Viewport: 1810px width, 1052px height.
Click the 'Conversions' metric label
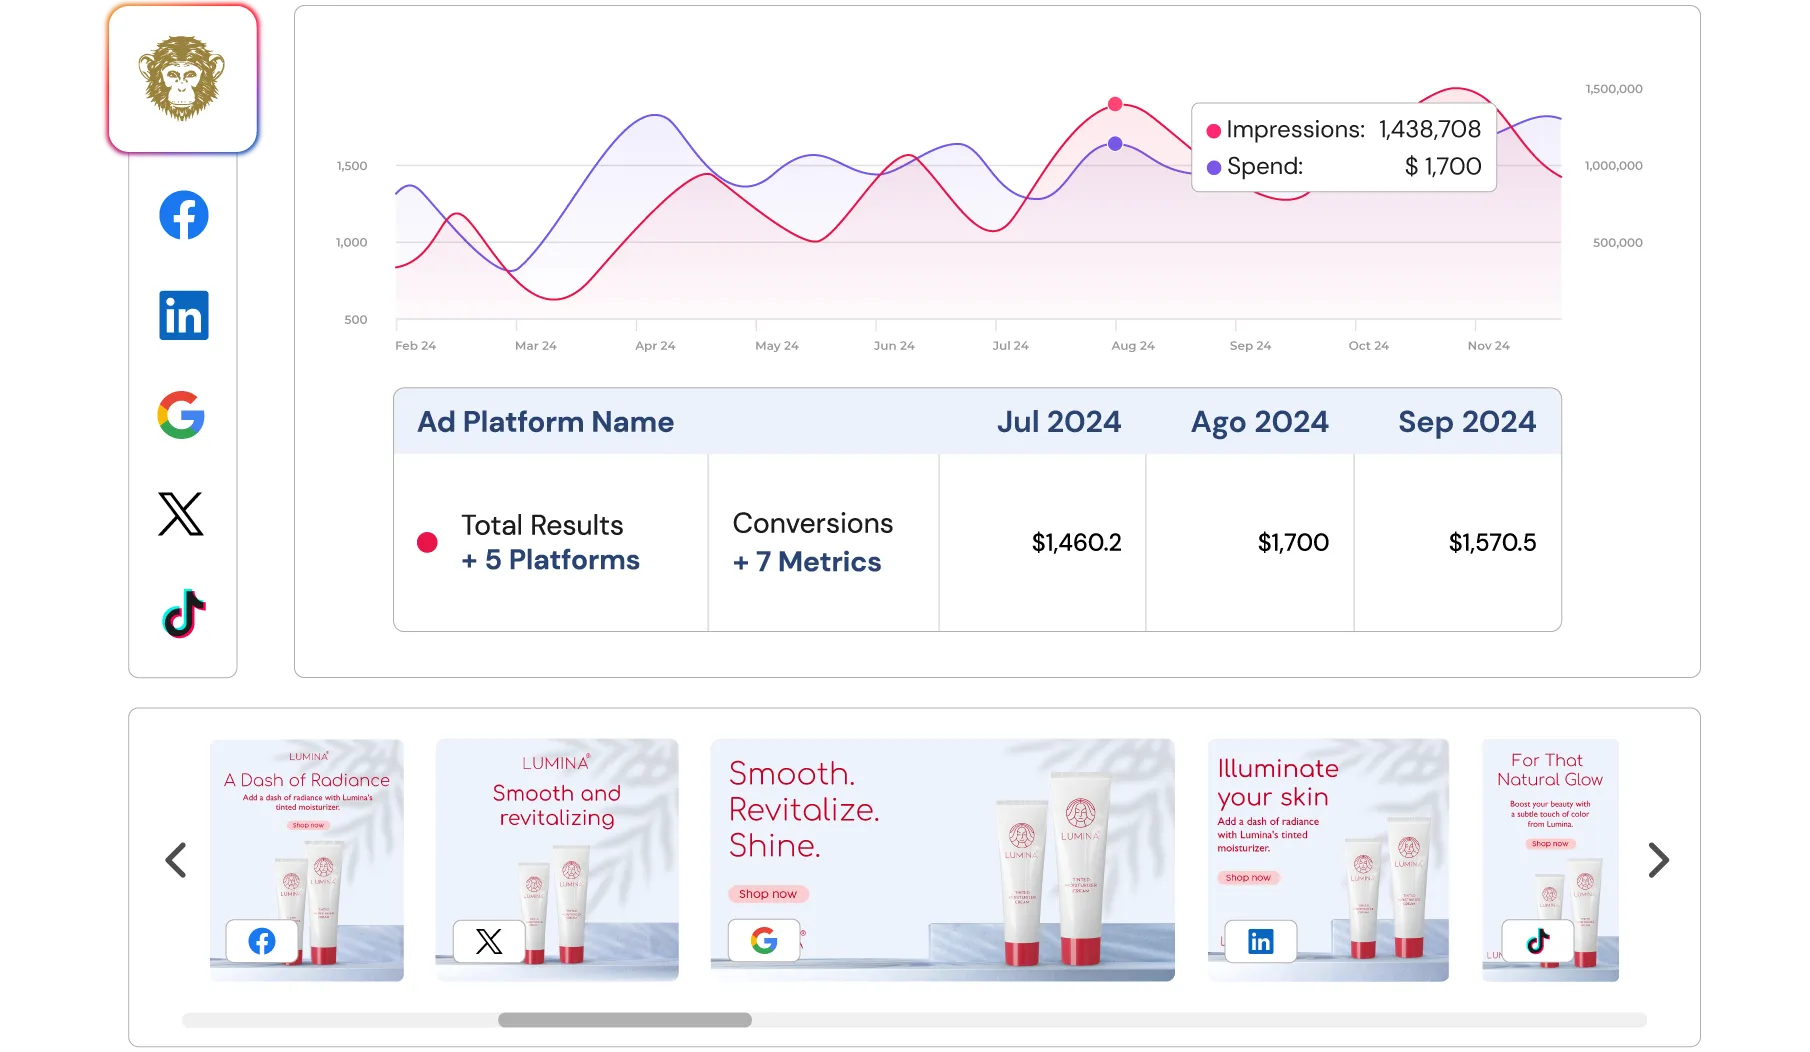point(813,523)
